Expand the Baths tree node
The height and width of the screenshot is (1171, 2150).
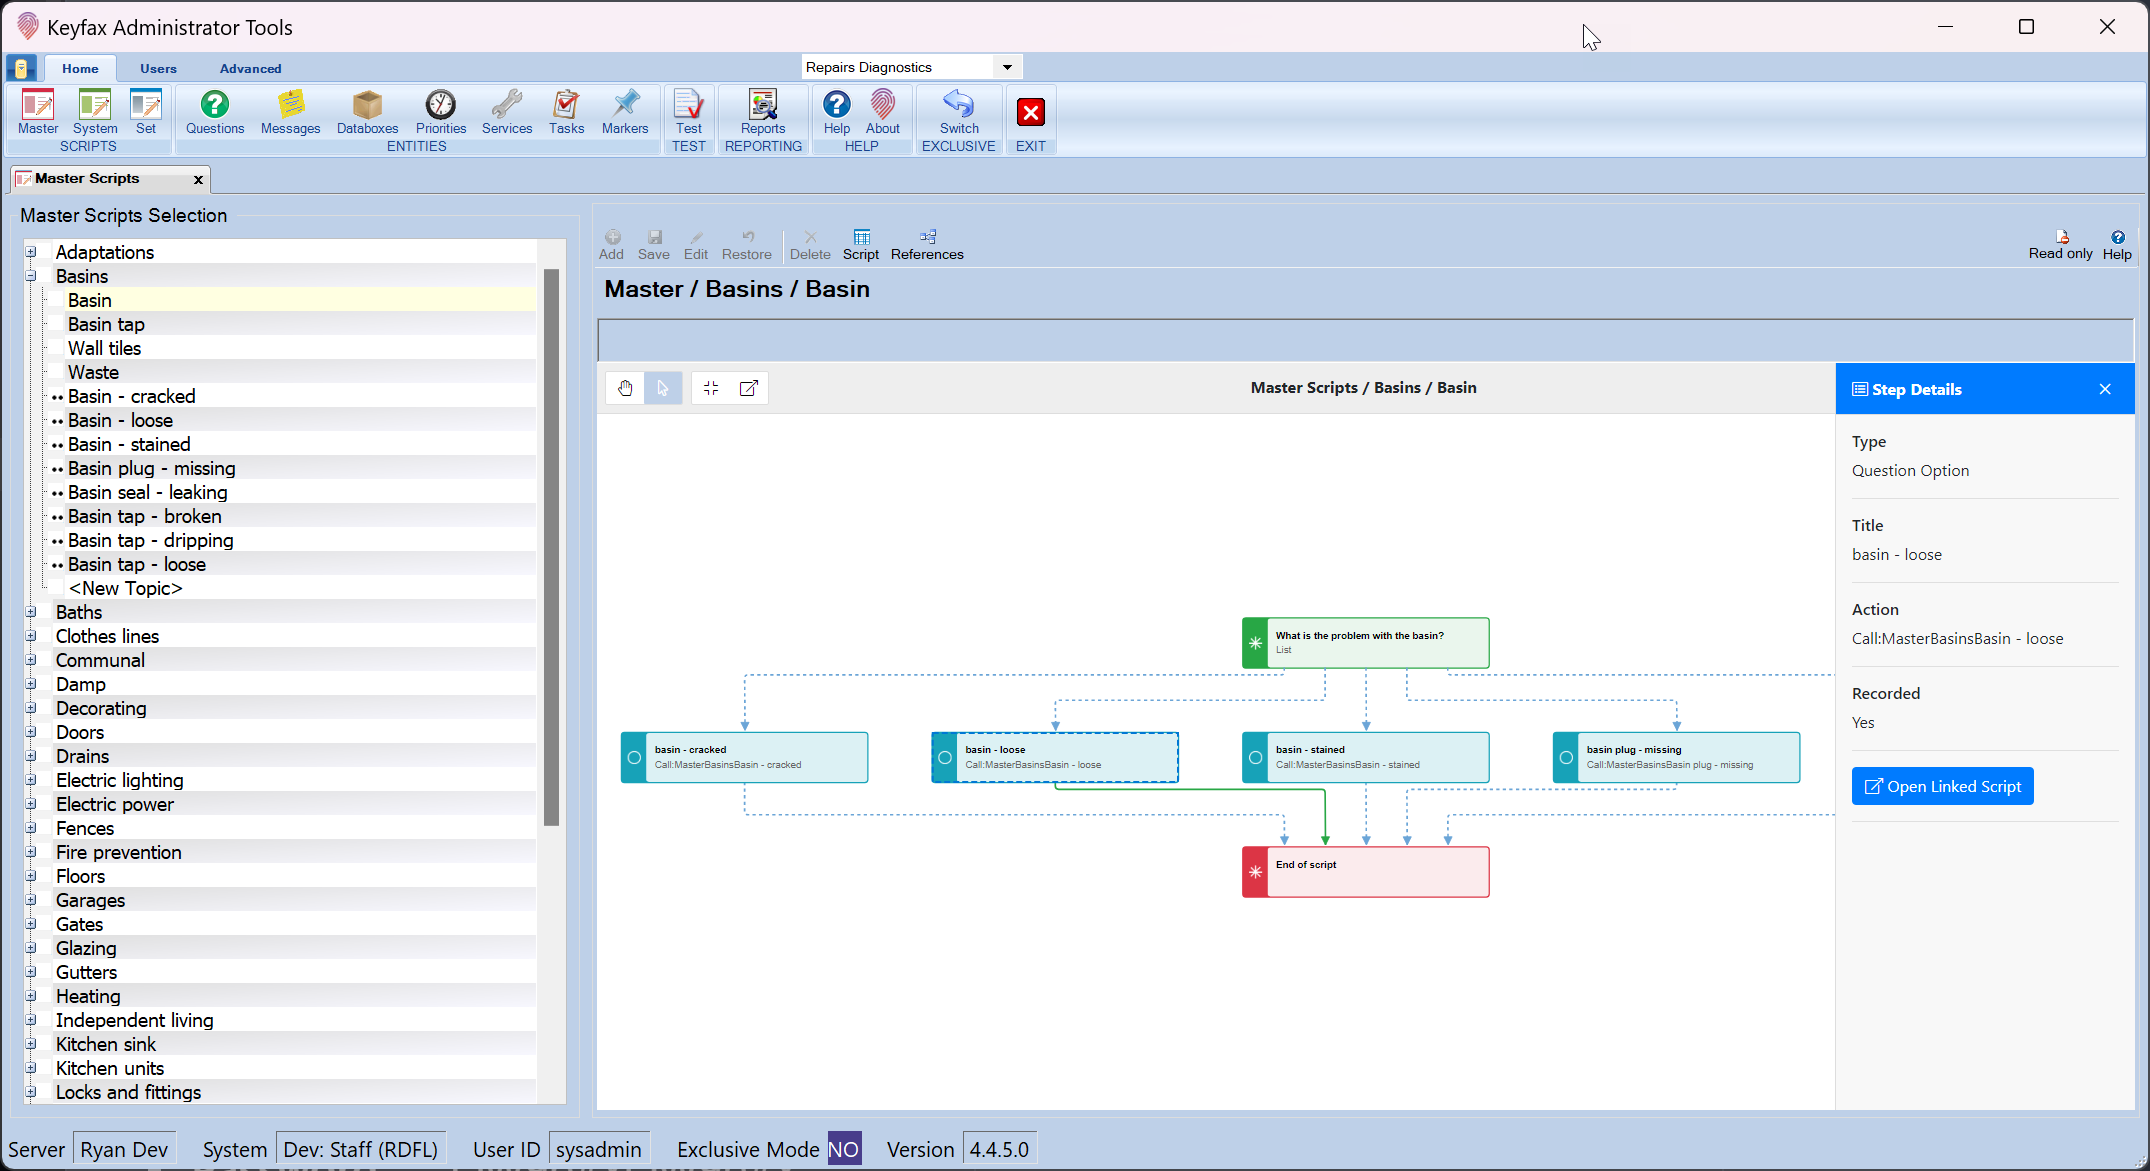(x=31, y=612)
